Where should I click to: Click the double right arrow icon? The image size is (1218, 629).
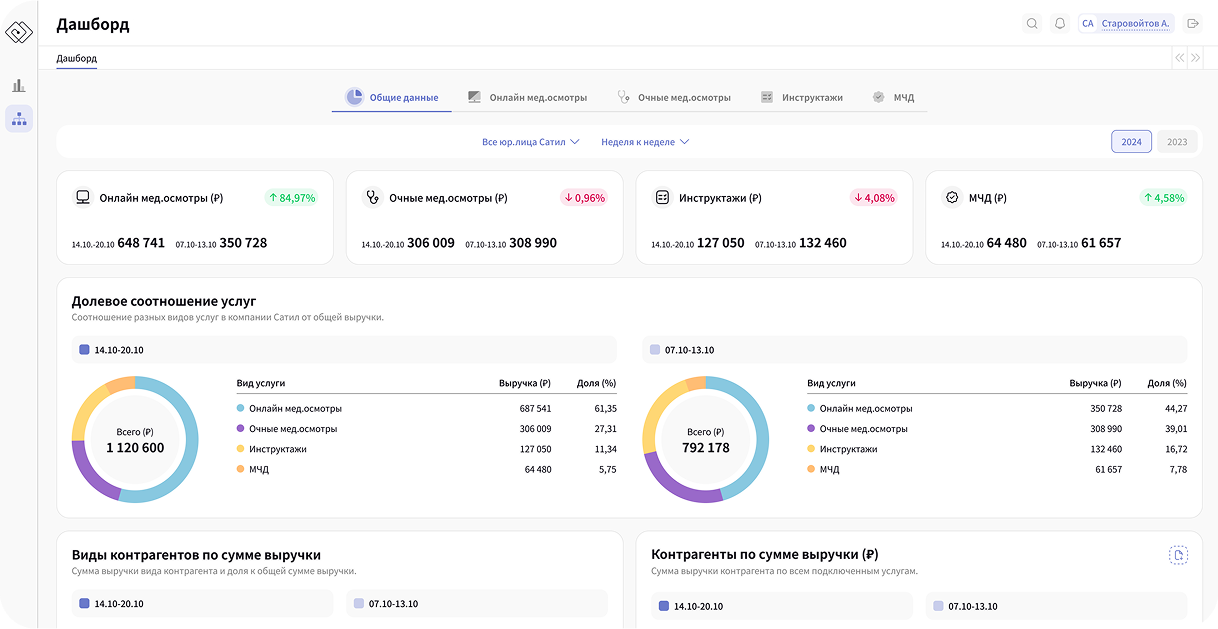[x=1195, y=58]
